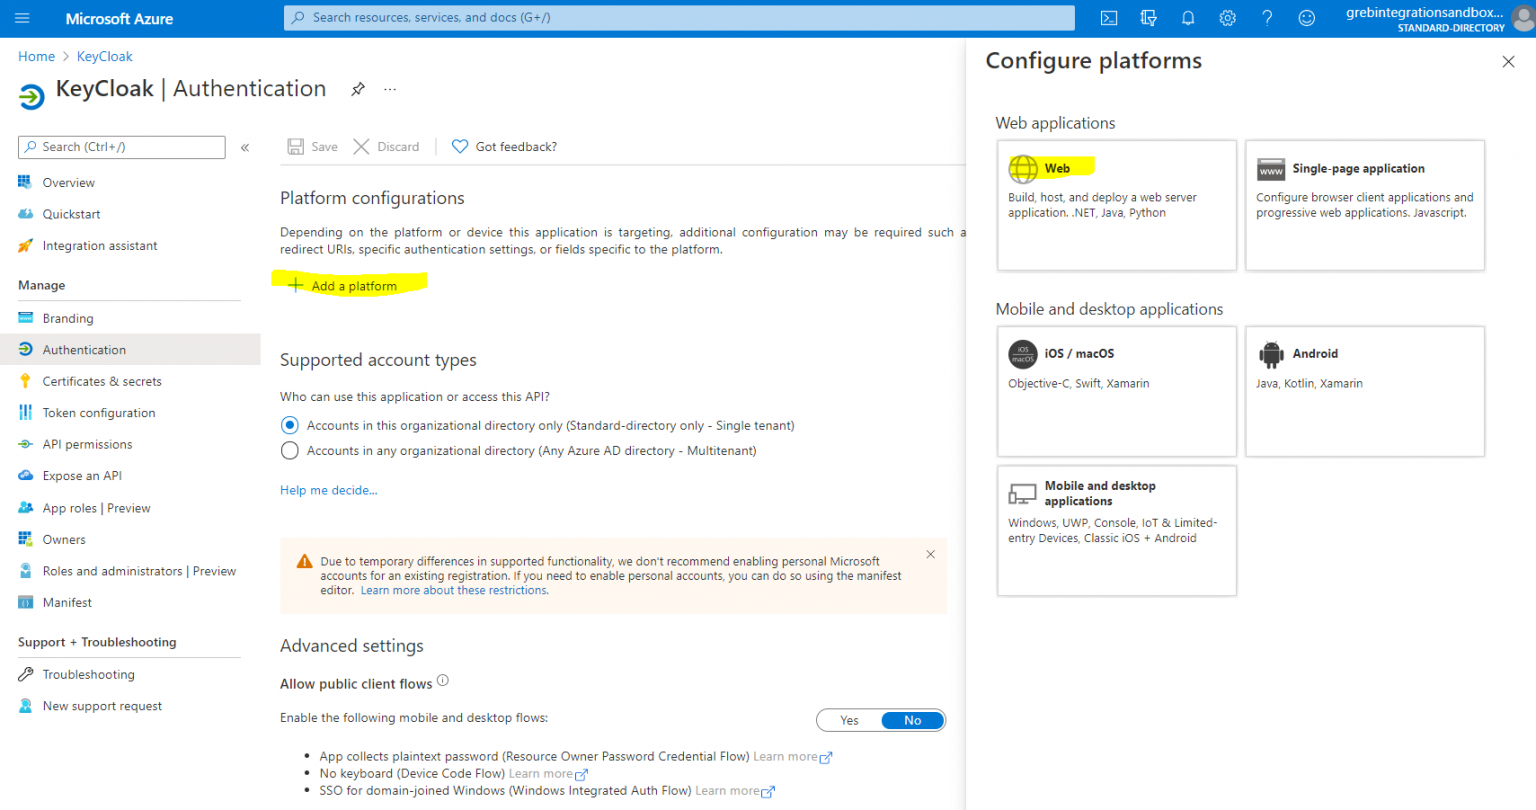1536x810 pixels.
Task: Open Token configuration in sidebar
Action: (98, 412)
